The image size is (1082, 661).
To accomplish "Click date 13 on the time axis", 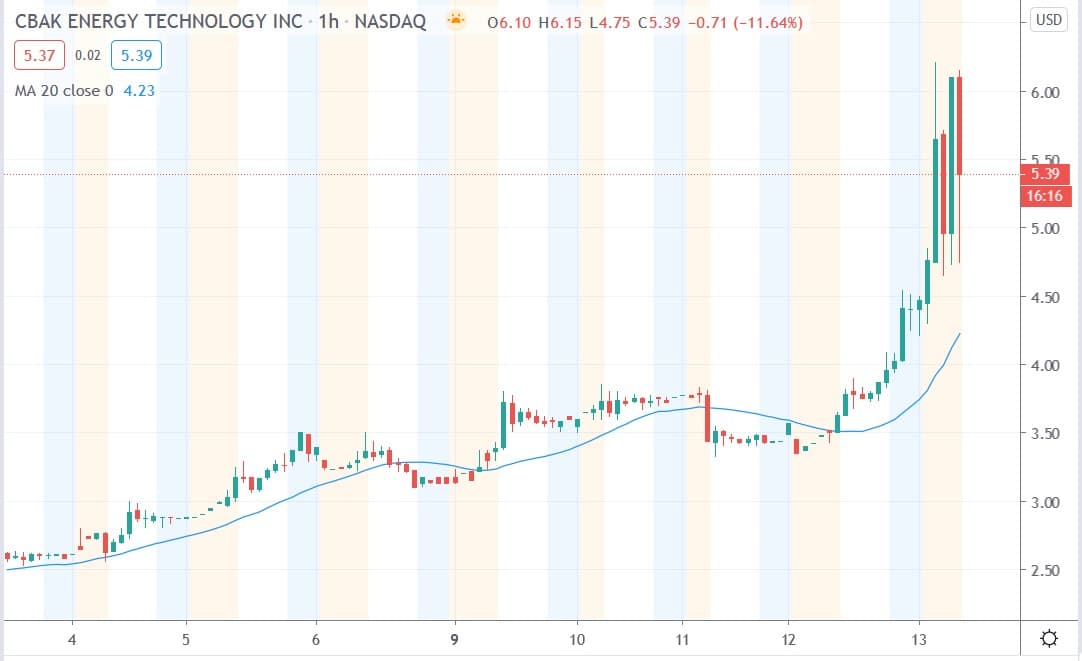I will point(920,639).
